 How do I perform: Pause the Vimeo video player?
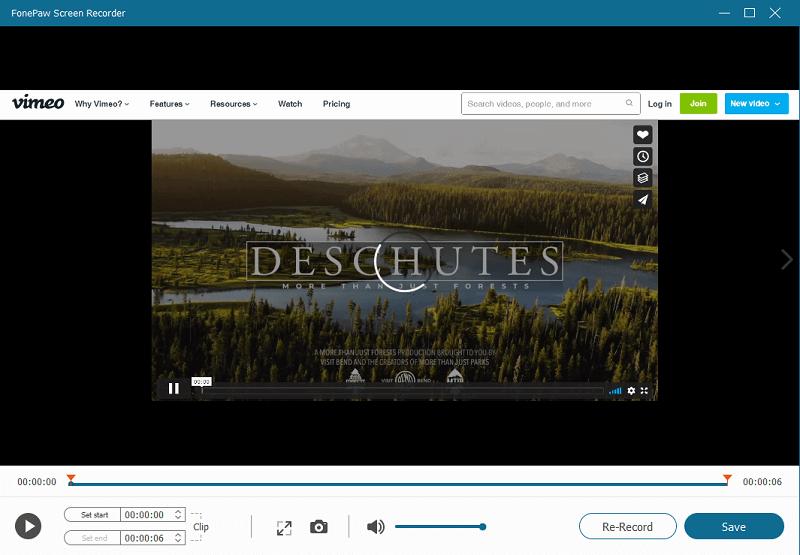173,389
